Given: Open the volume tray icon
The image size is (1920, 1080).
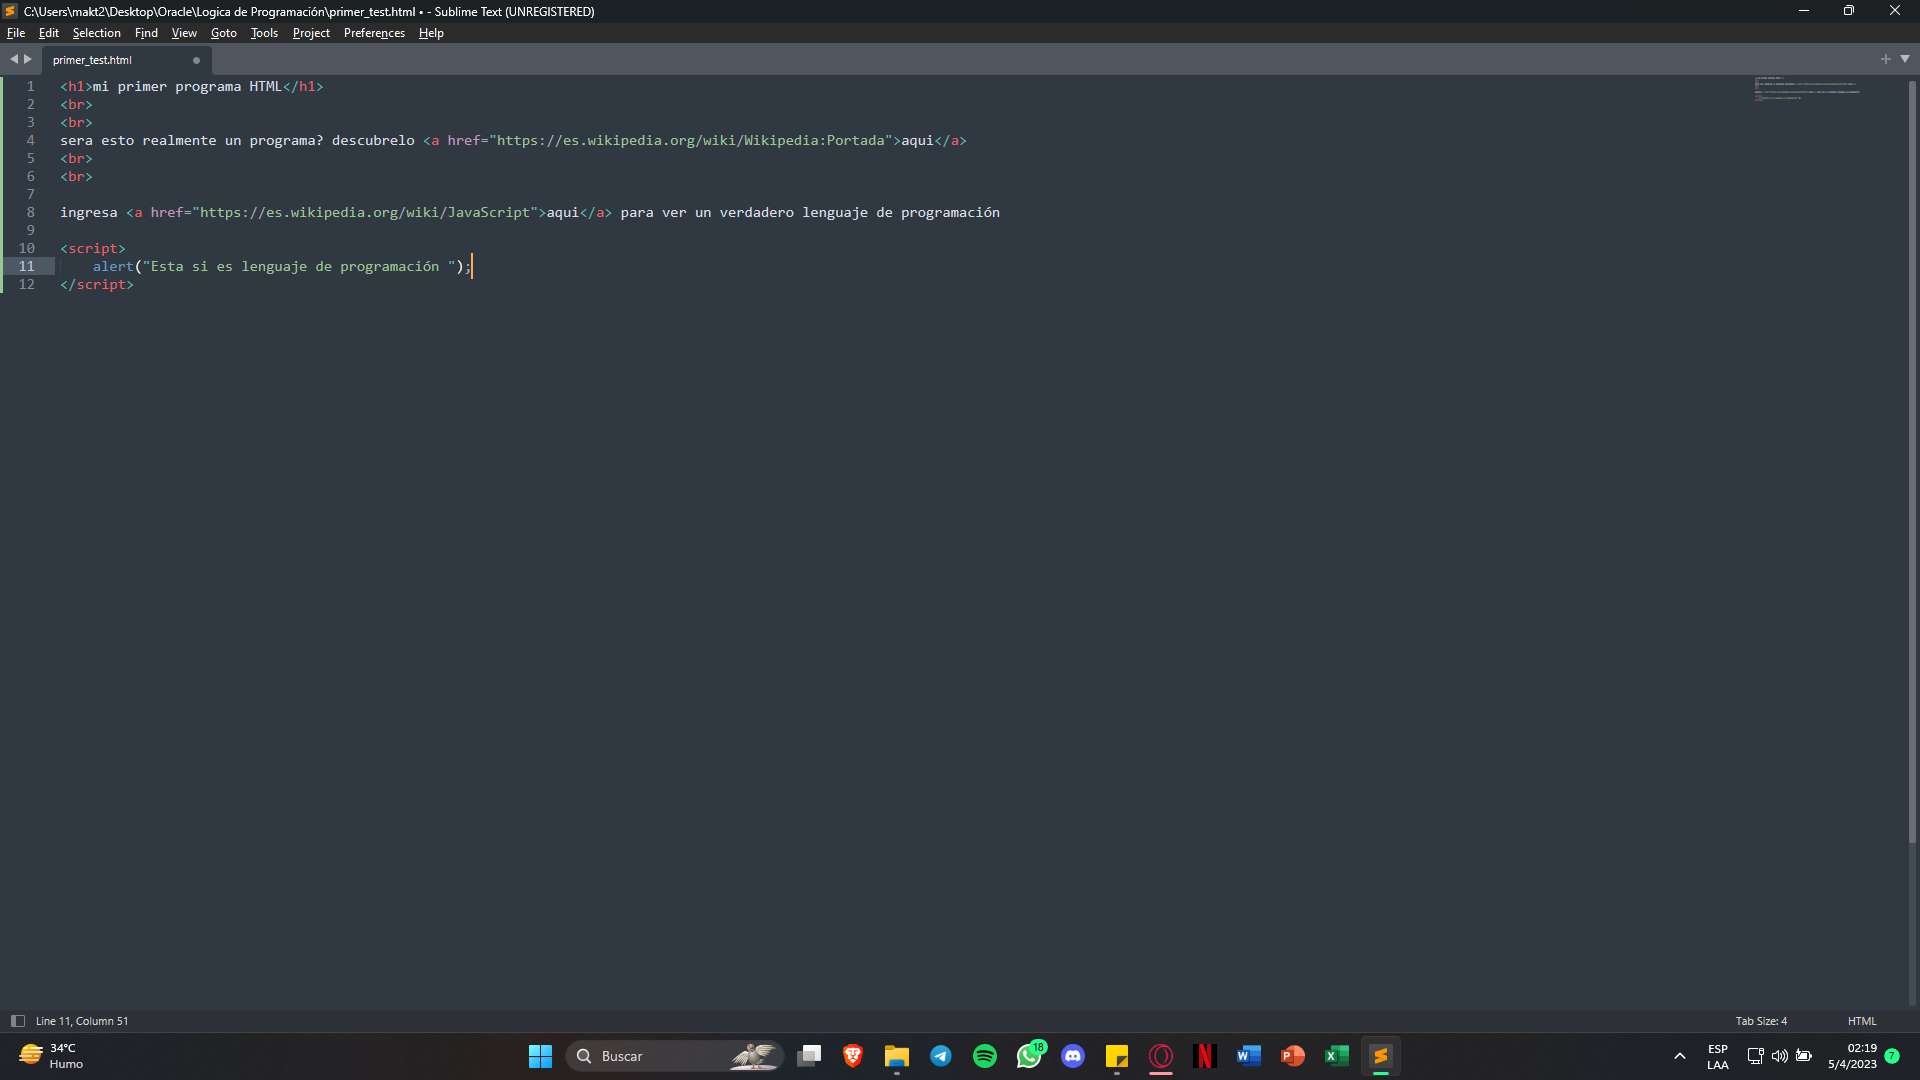Looking at the screenshot, I should pos(1780,1056).
